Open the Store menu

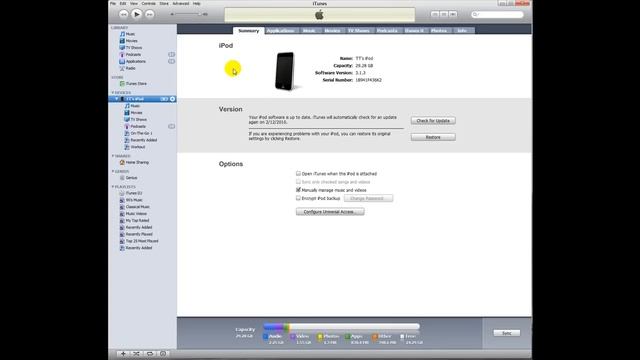[164, 4]
